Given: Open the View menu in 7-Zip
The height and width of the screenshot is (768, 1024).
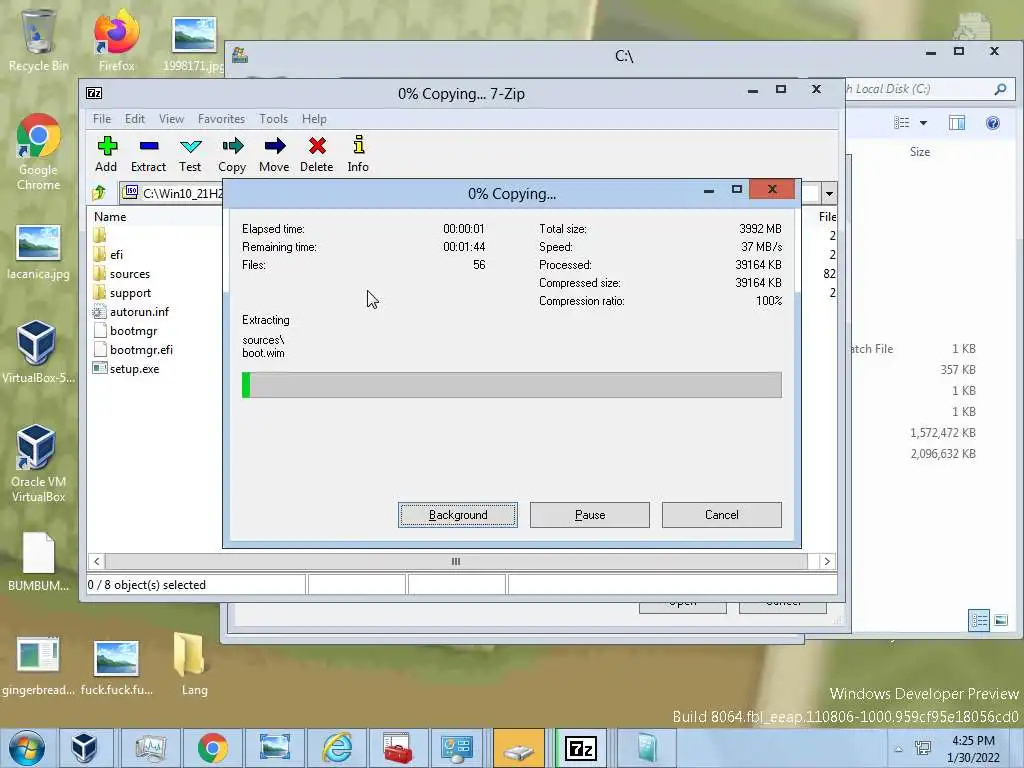Looking at the screenshot, I should pyautogui.click(x=171, y=119).
